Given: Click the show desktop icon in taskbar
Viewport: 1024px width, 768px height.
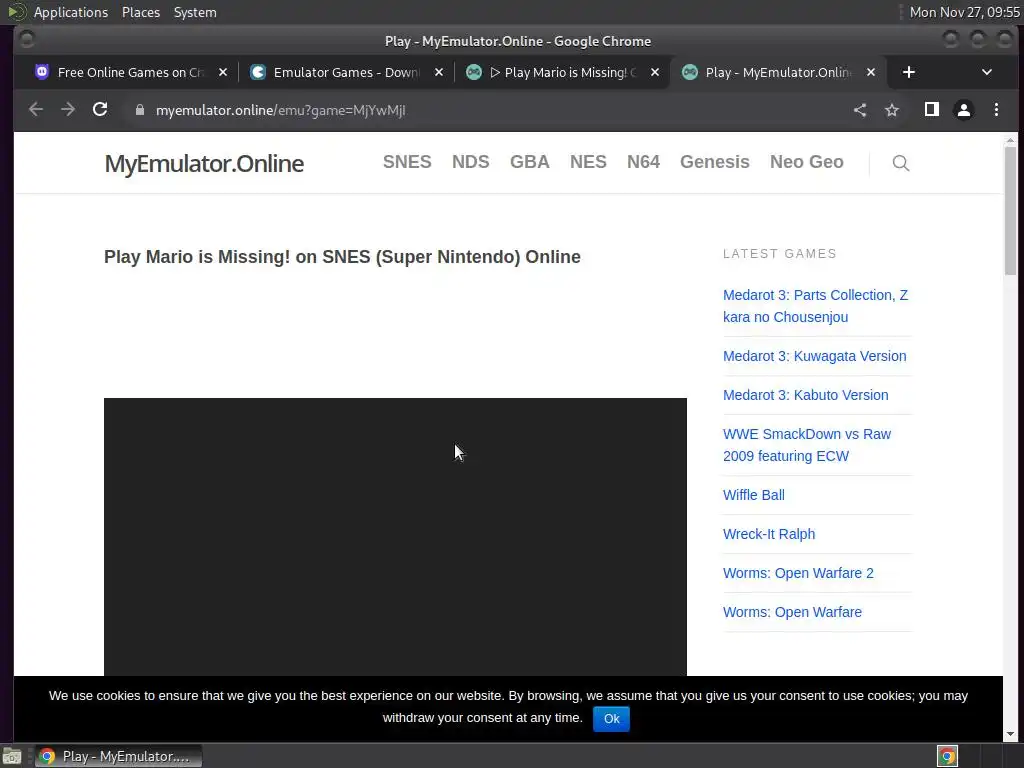Looking at the screenshot, I should [x=12, y=756].
